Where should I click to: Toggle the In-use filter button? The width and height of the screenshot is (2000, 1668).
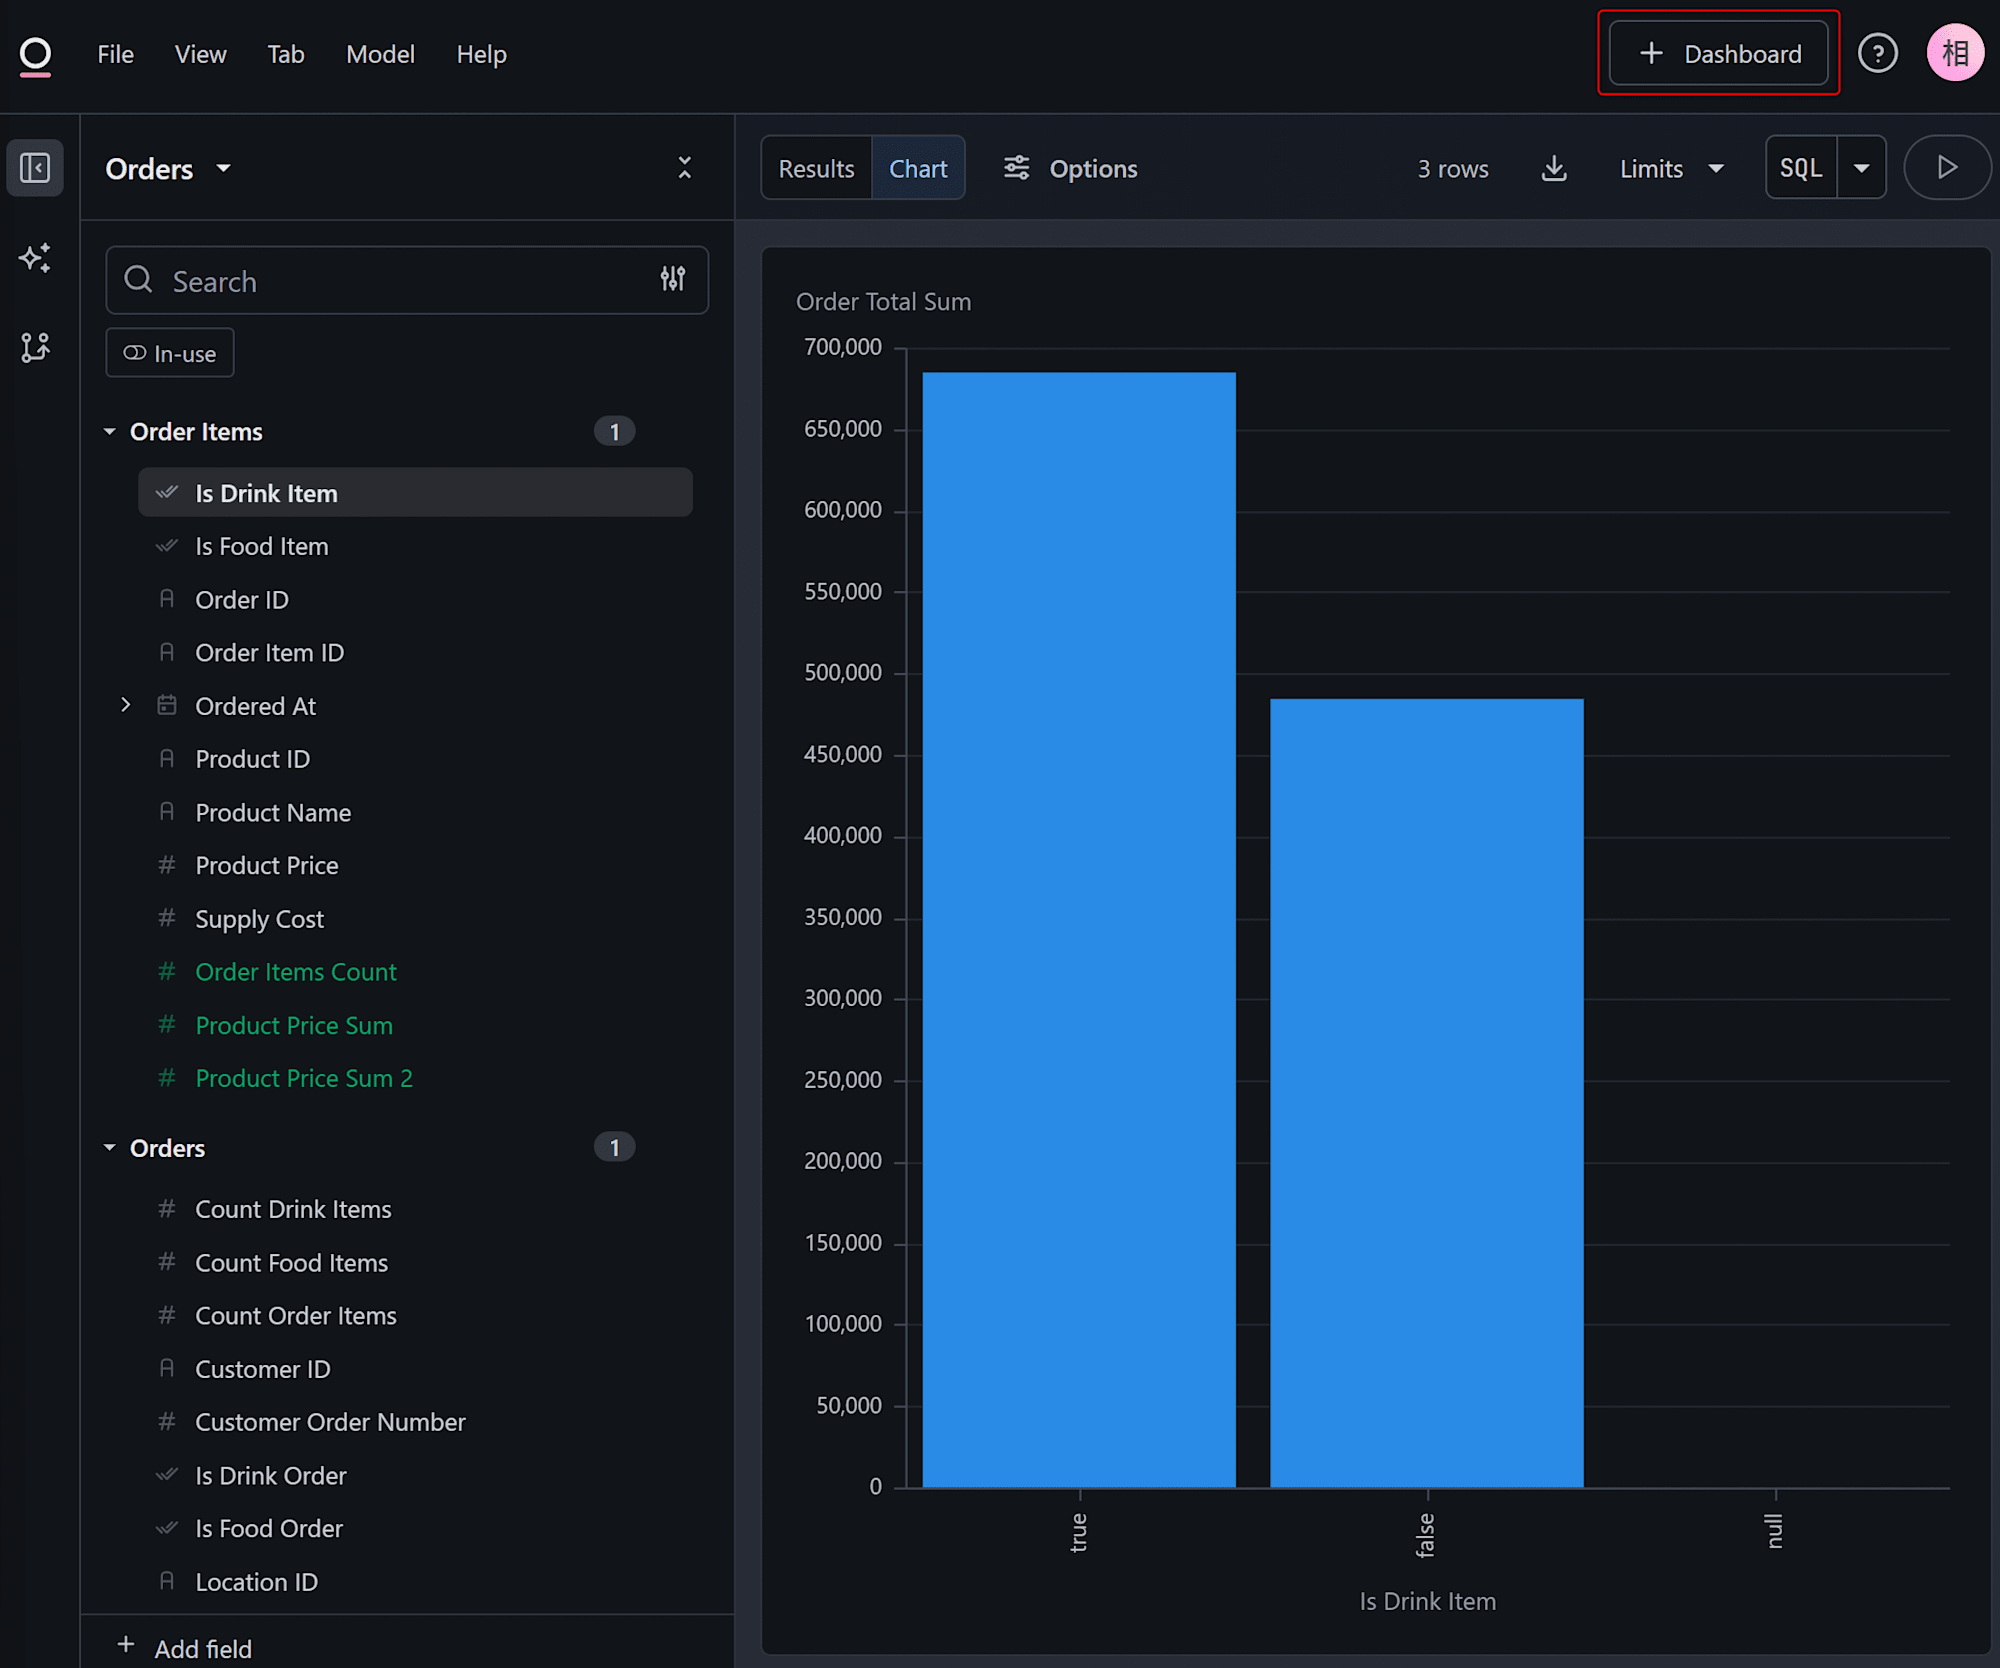169,352
